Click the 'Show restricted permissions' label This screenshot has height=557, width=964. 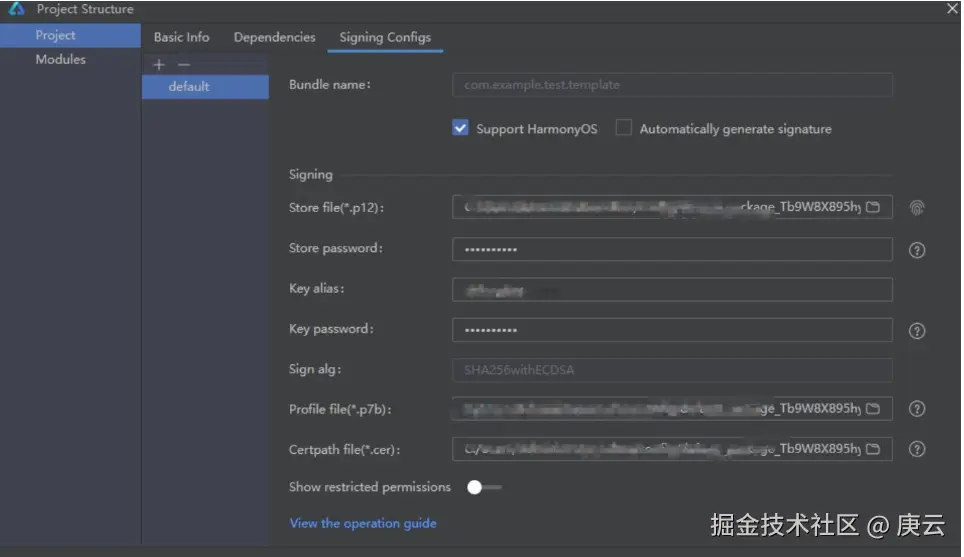369,487
